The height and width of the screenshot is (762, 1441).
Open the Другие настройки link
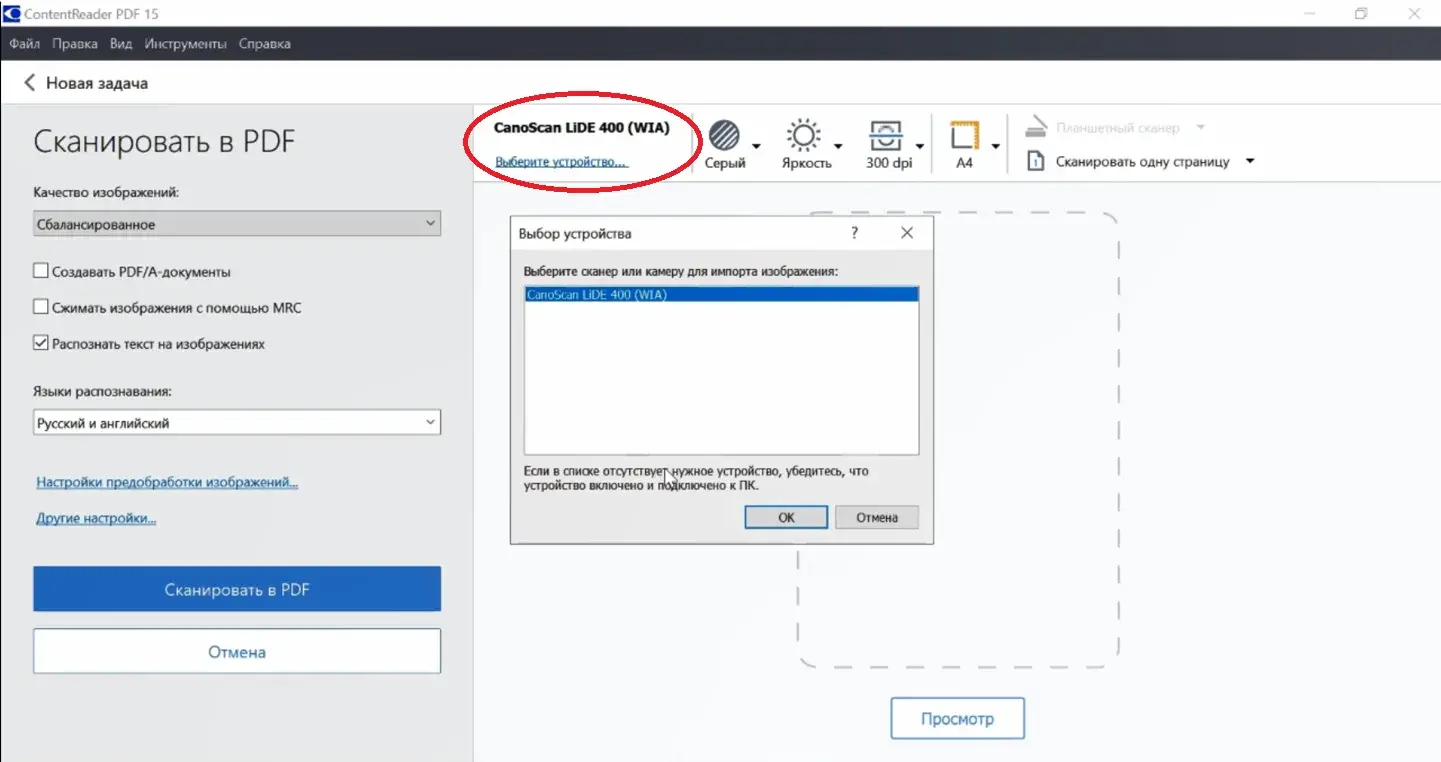point(96,518)
